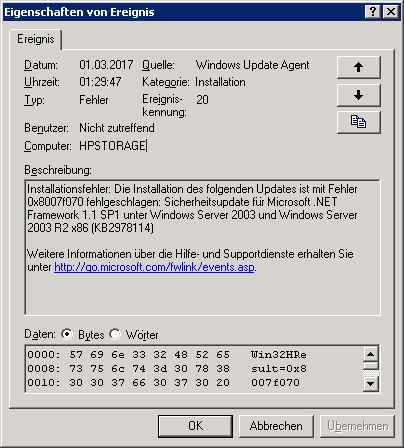Screen dimensions: 404x448
Task: Click the decoded text 007f070
Action: pos(275,382)
